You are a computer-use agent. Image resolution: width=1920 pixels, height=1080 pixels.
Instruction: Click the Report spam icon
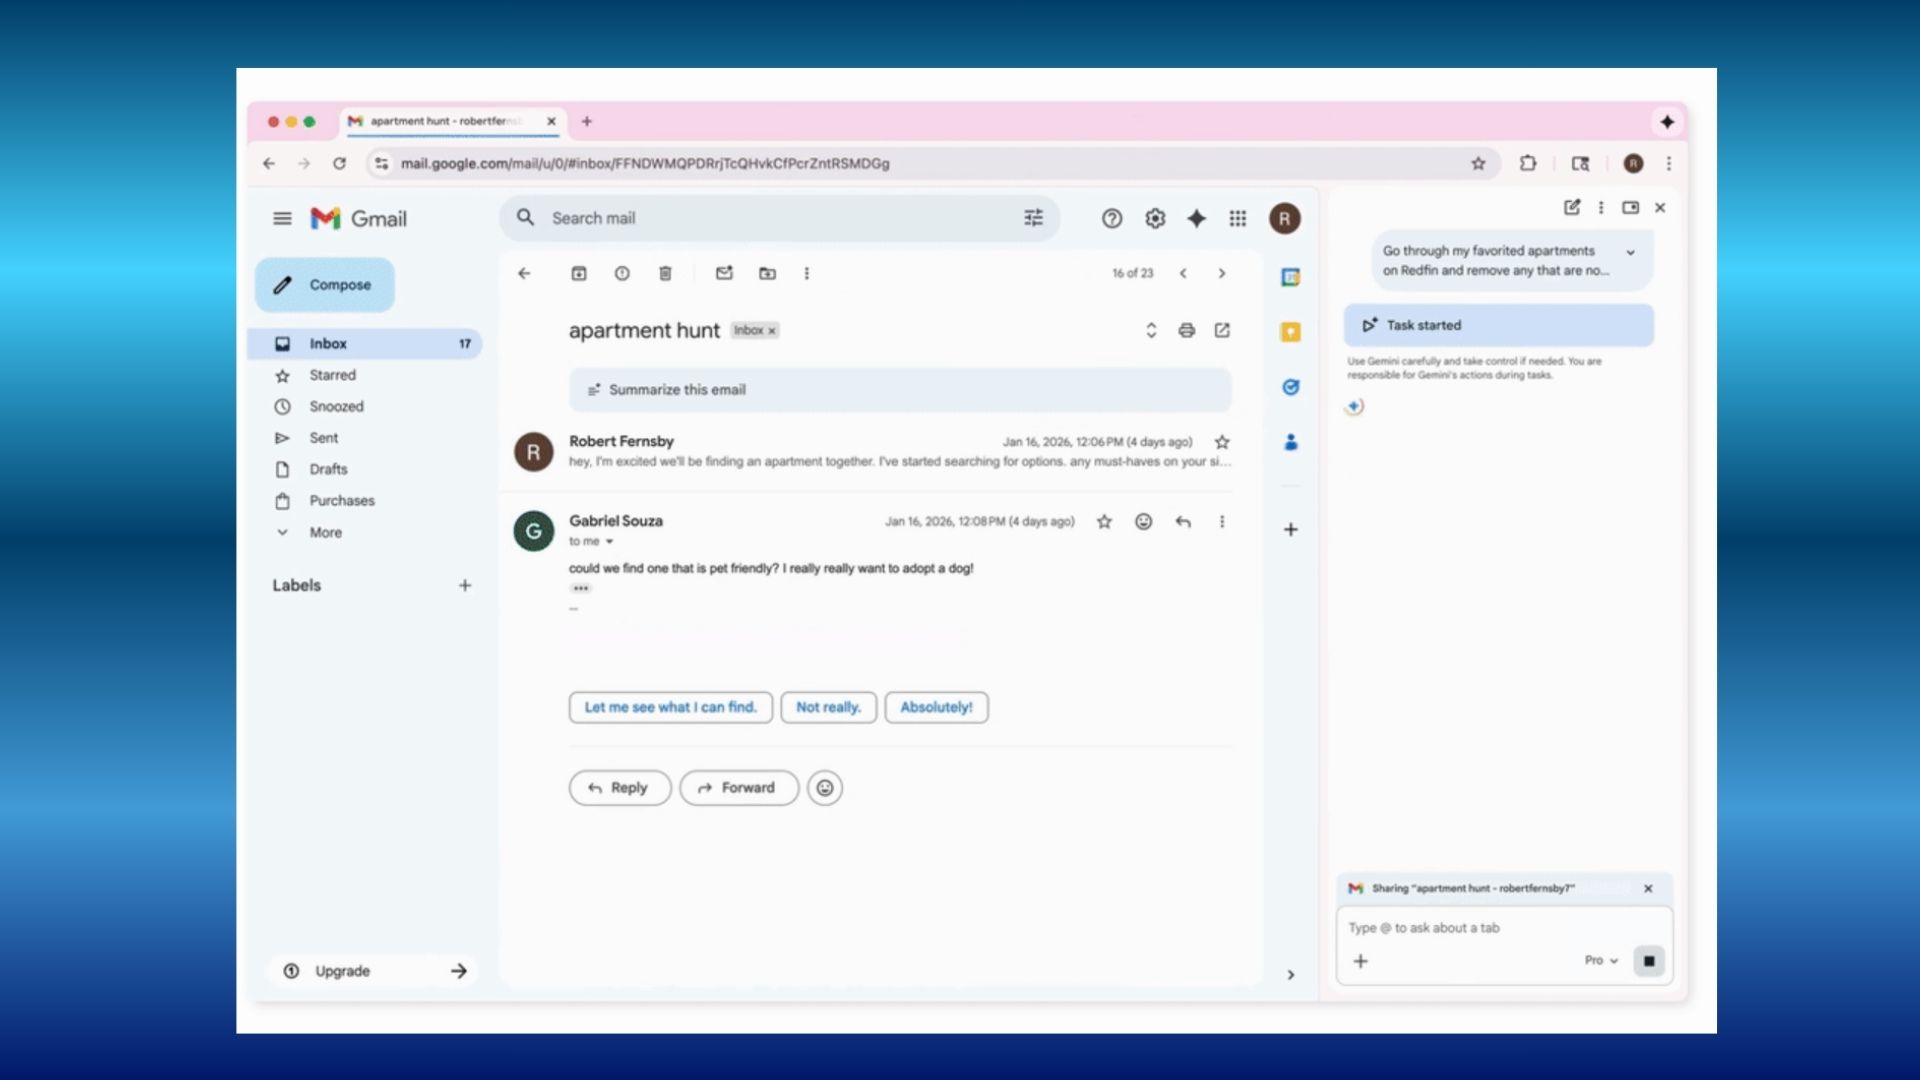click(x=622, y=273)
